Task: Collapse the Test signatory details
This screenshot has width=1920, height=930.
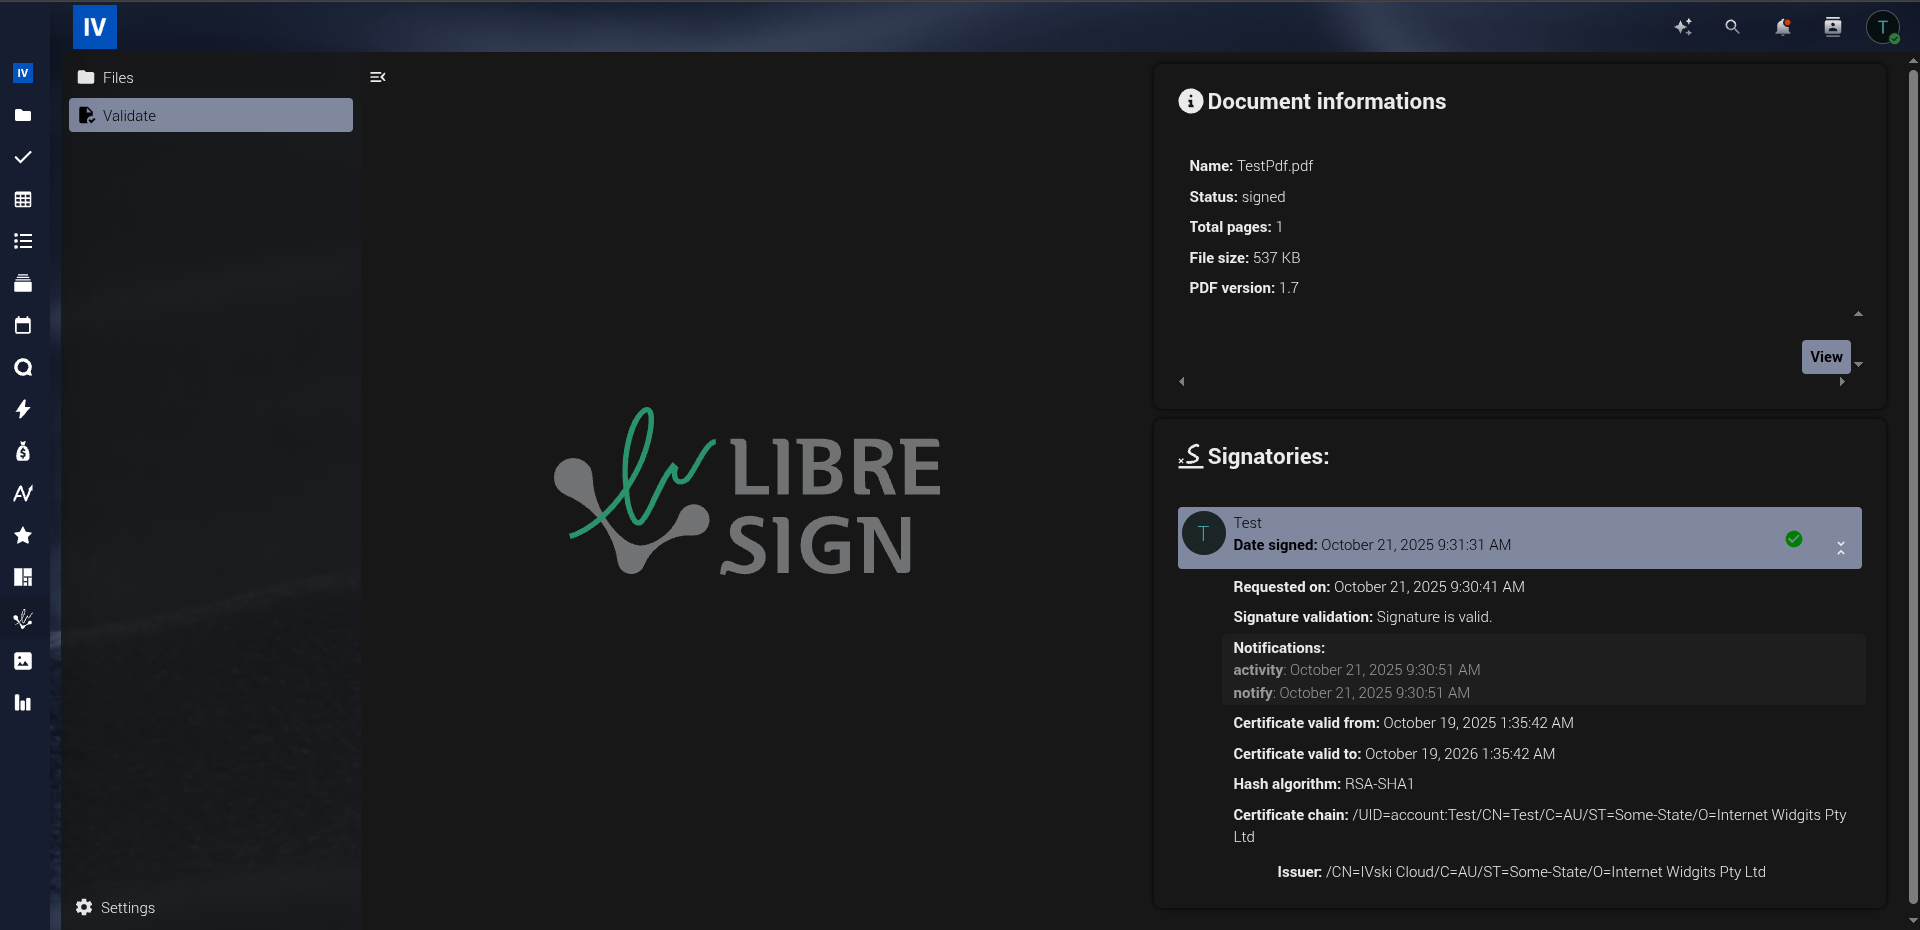Action: coord(1840,547)
